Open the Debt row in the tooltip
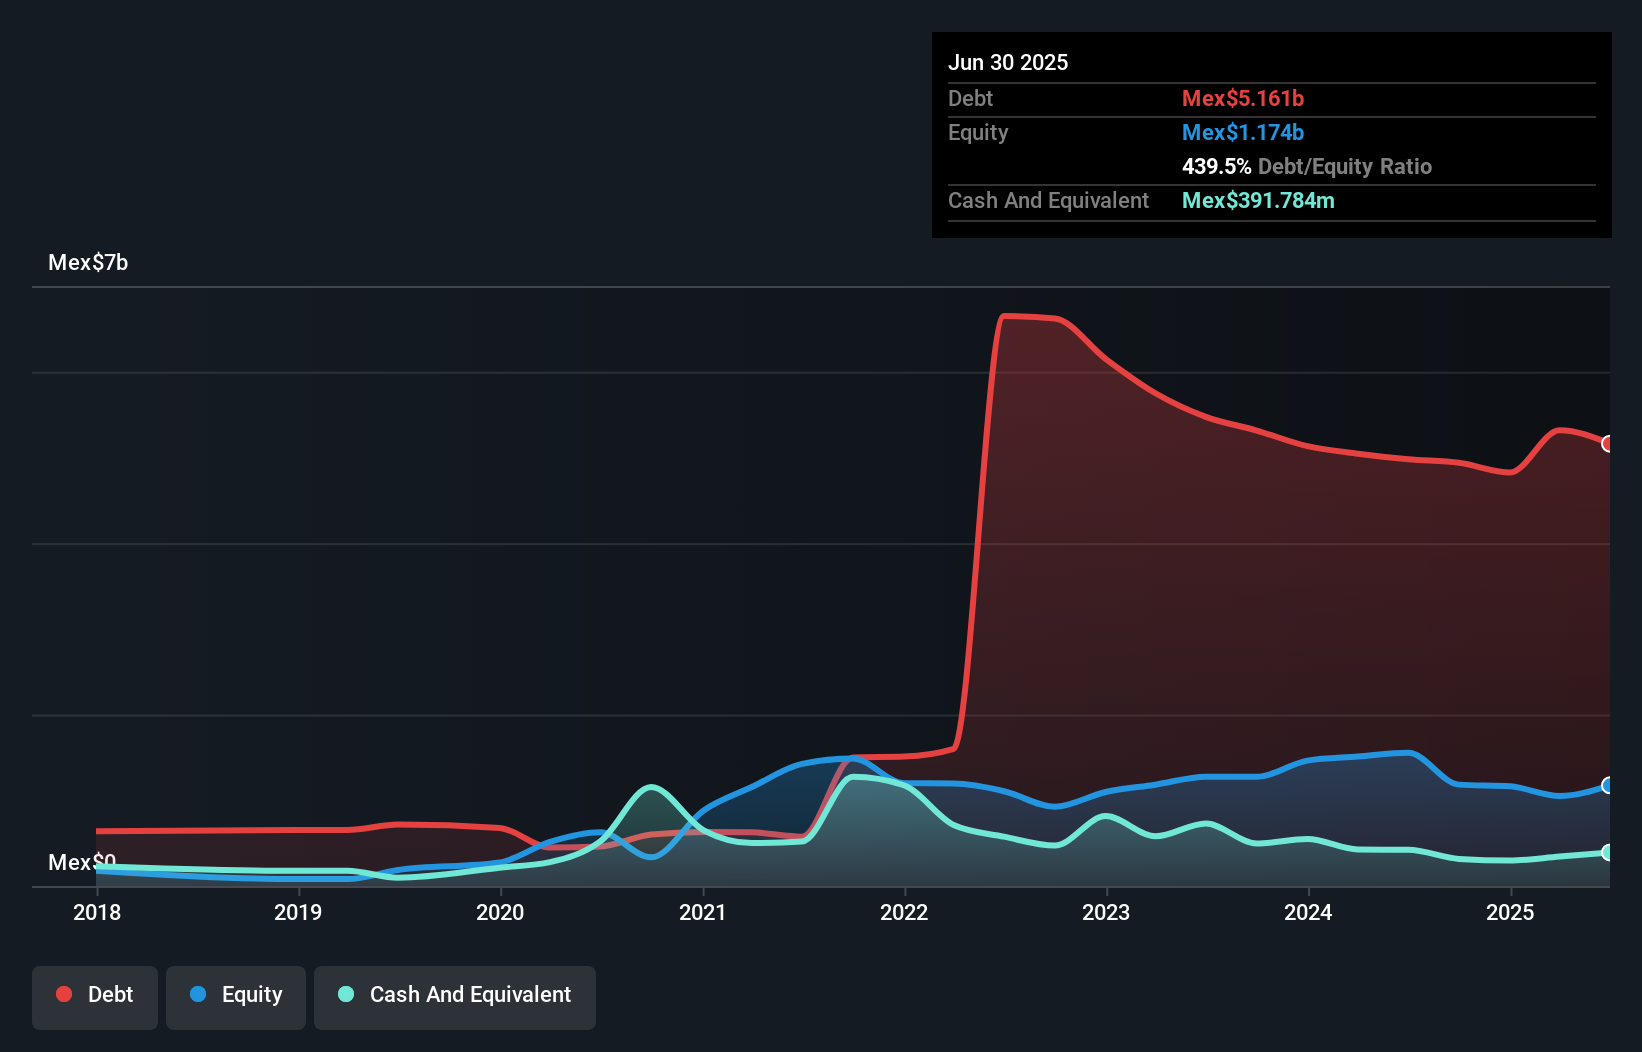Image resolution: width=1642 pixels, height=1052 pixels. click(1100, 98)
